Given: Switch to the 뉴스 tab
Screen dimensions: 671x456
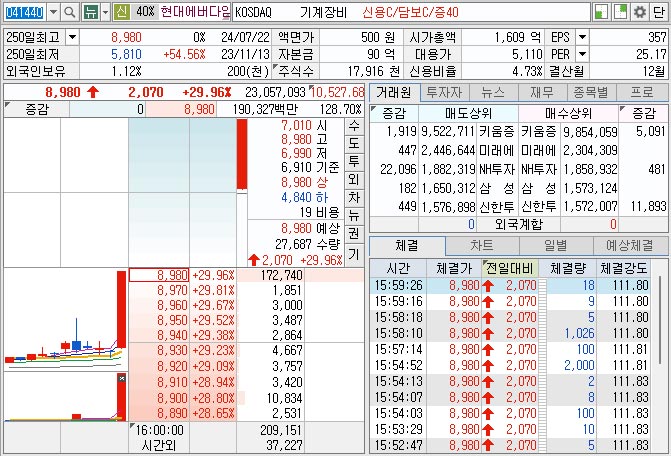Looking at the screenshot, I should click(493, 92).
